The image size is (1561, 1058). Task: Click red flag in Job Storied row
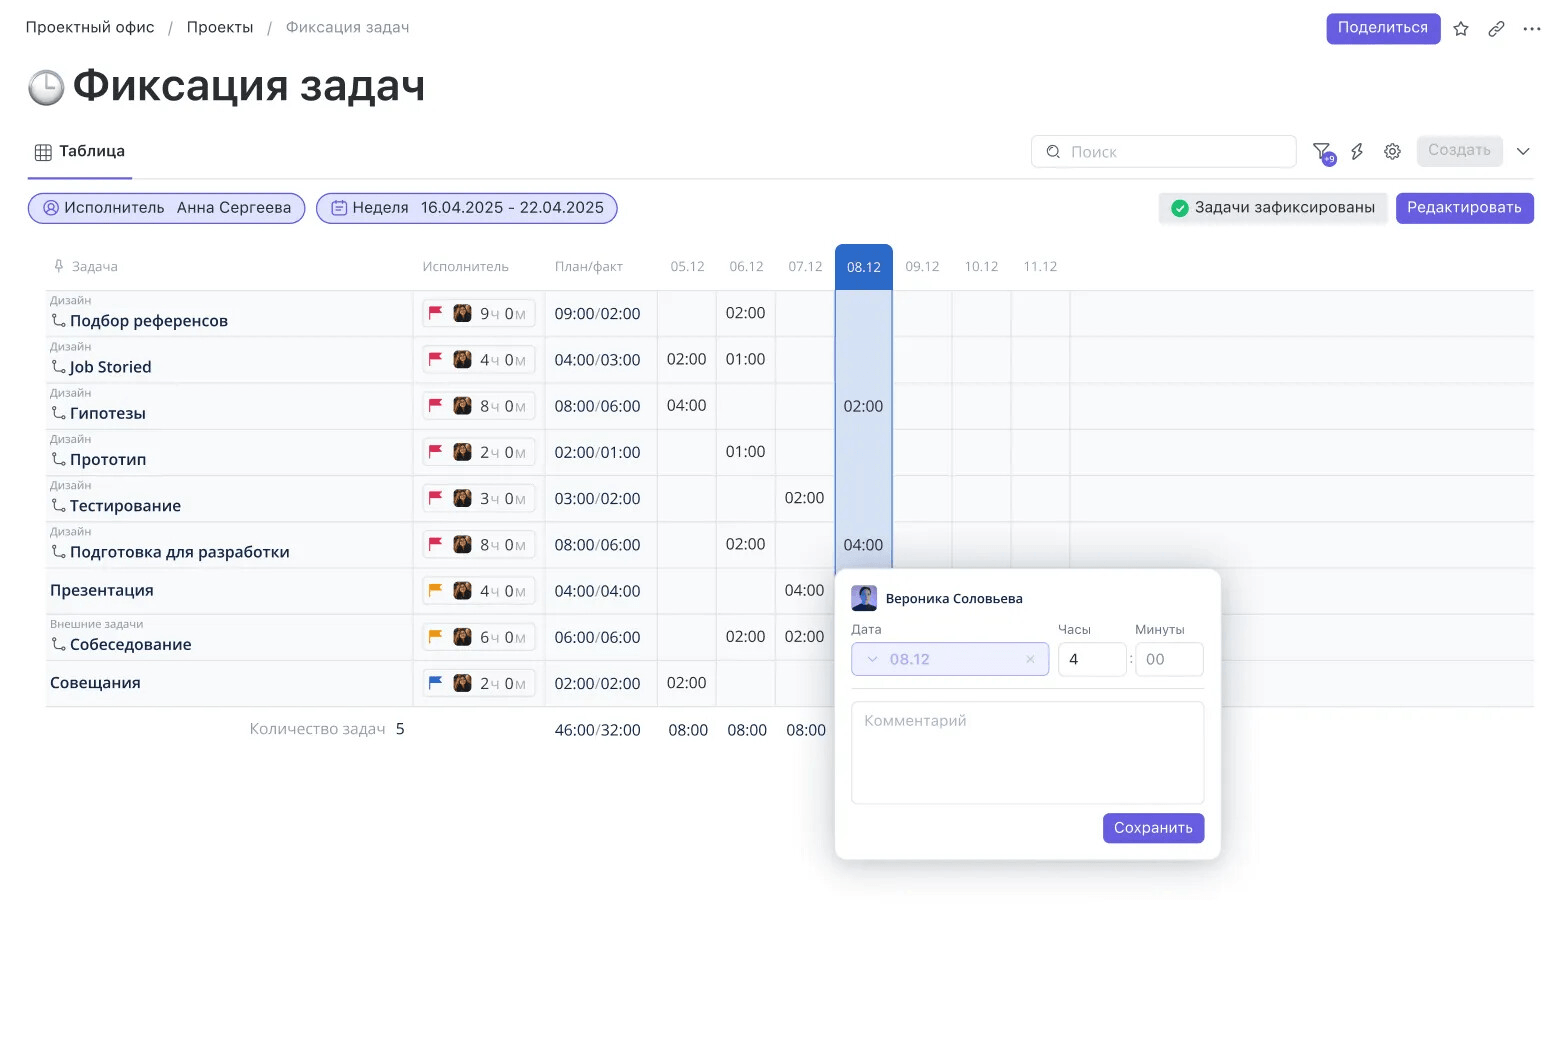coord(436,359)
